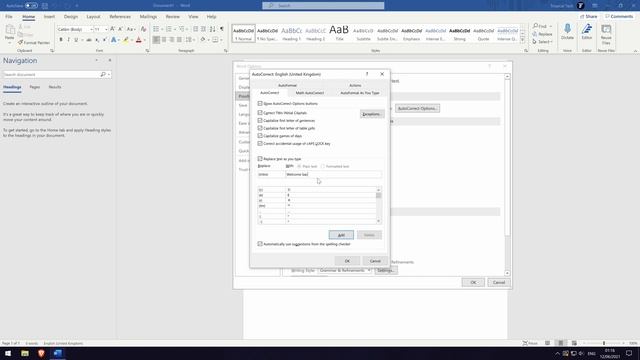This screenshot has height=360, width=640.
Task: Click Clear All Formatting icon
Action: click(143, 29)
